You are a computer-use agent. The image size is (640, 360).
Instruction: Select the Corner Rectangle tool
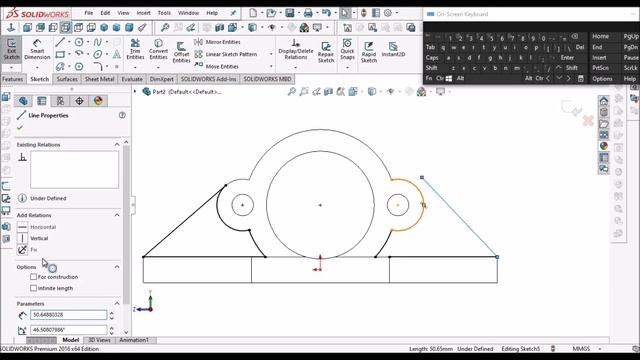coord(60,54)
